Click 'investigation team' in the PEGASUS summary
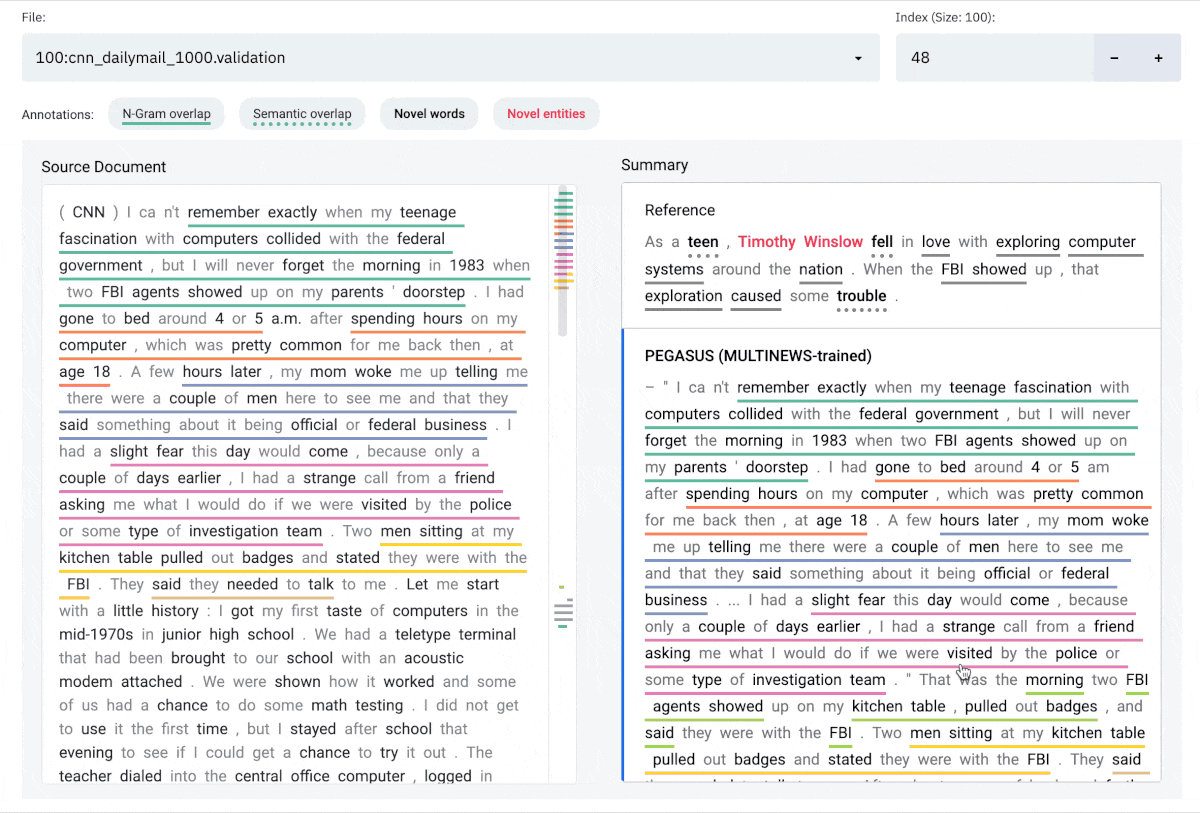Image resolution: width=1200 pixels, height=813 pixels. [x=818, y=680]
